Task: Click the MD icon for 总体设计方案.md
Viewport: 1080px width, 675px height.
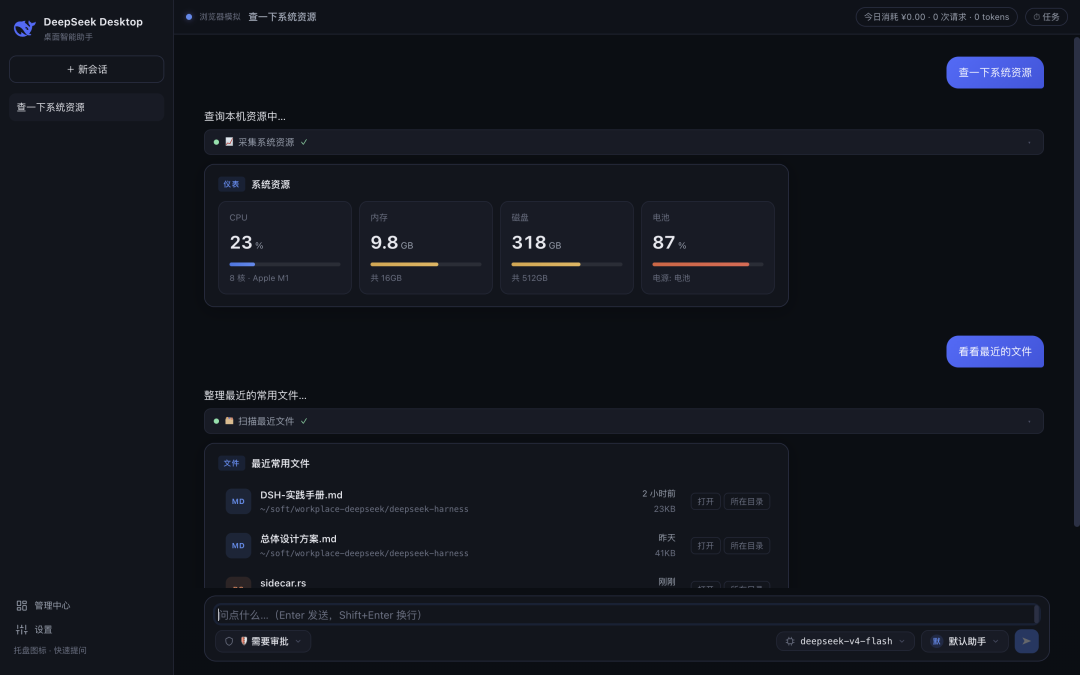Action: [238, 546]
